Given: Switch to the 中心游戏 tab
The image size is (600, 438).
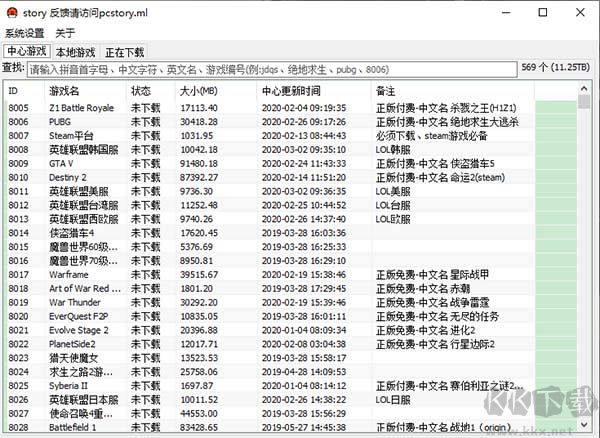Looking at the screenshot, I should (x=27, y=51).
